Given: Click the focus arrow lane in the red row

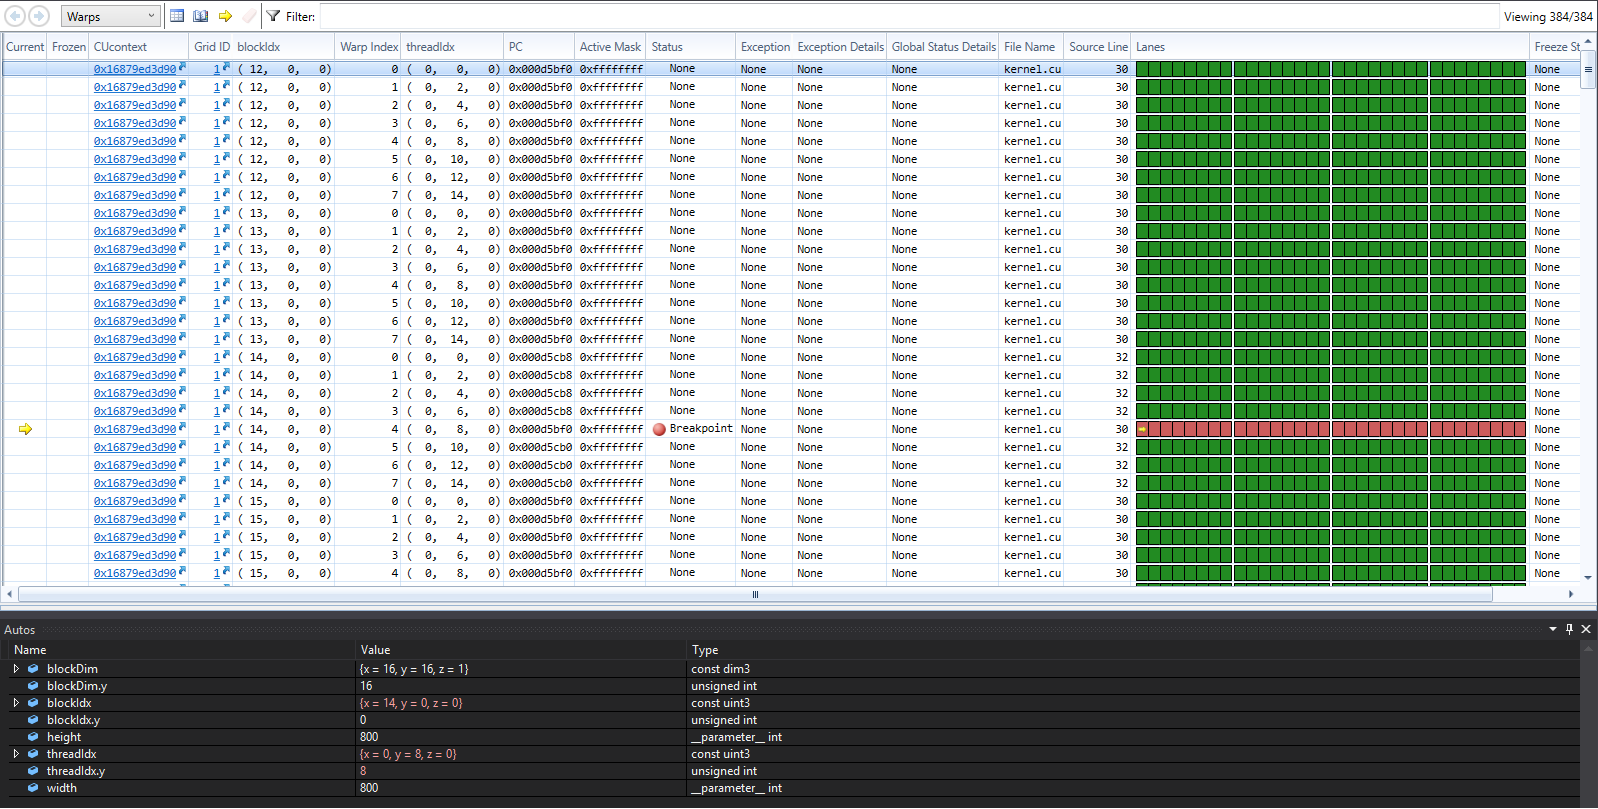Looking at the screenshot, I should [x=1142, y=429].
